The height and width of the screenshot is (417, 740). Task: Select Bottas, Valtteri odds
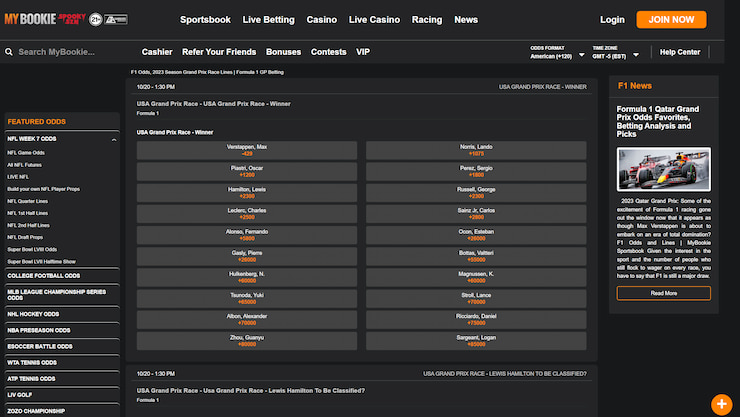(x=476, y=256)
